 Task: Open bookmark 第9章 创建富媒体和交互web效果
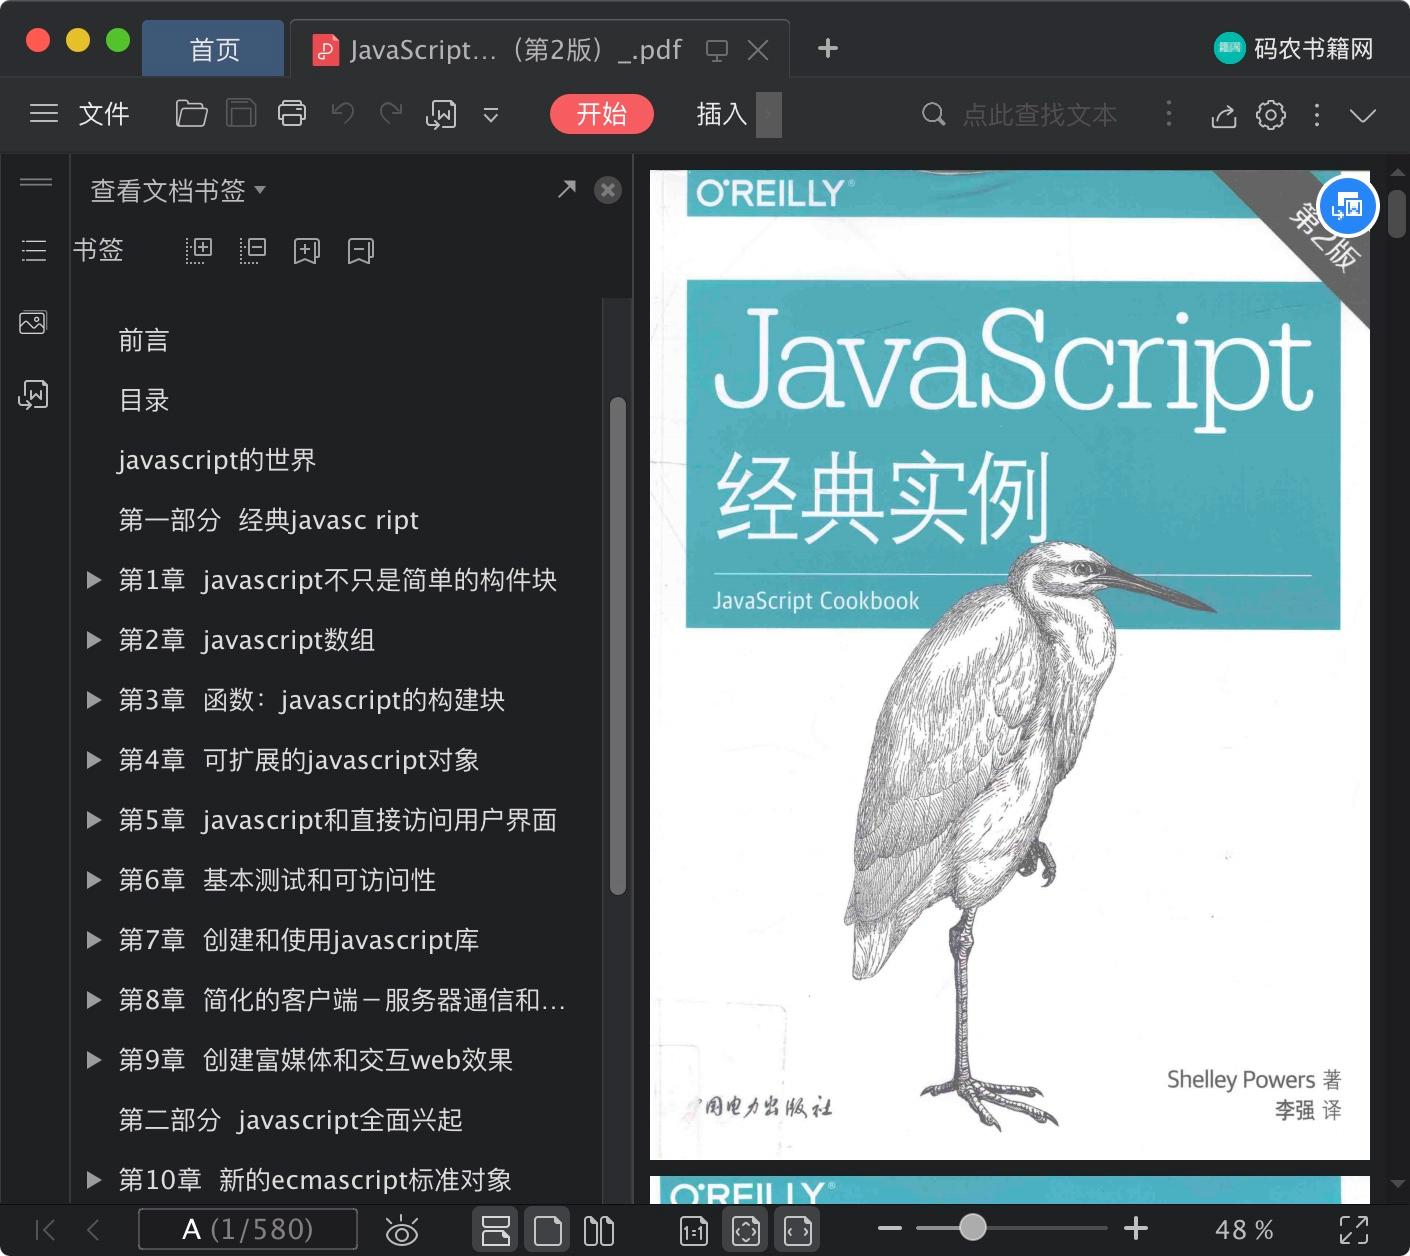click(315, 1060)
